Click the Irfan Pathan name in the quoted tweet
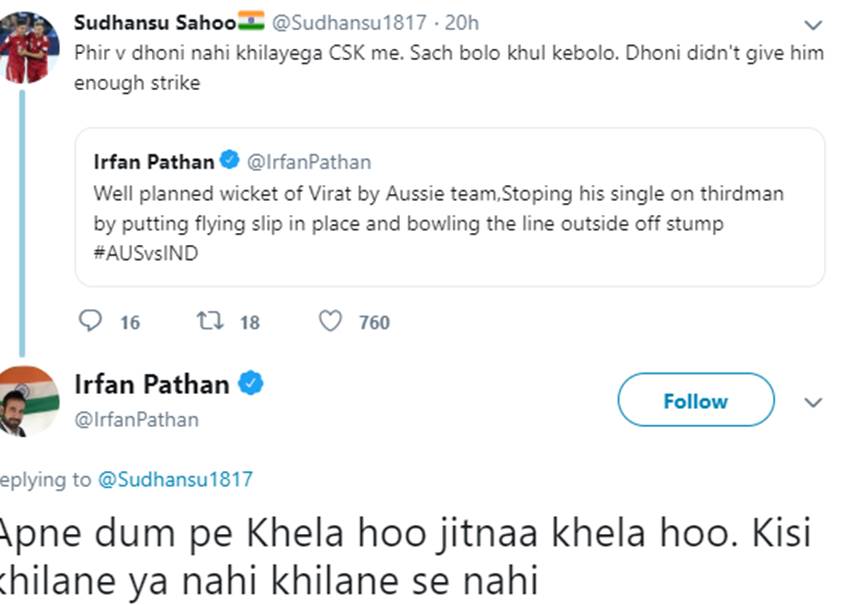The height and width of the screenshot is (605, 850). point(153,161)
